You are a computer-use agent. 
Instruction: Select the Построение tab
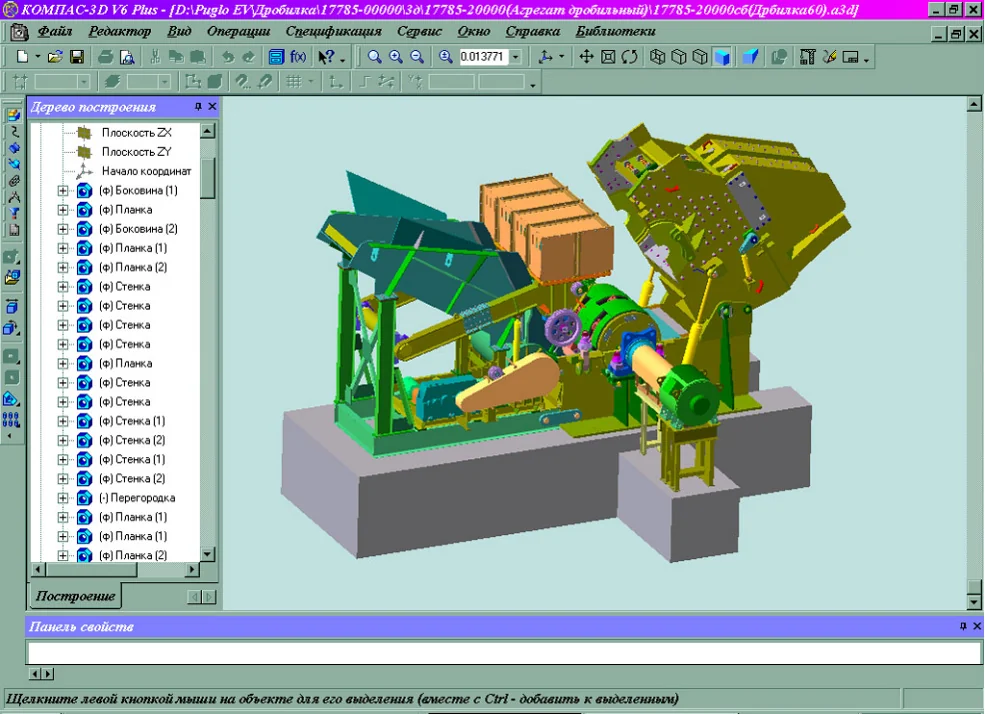tap(75, 596)
